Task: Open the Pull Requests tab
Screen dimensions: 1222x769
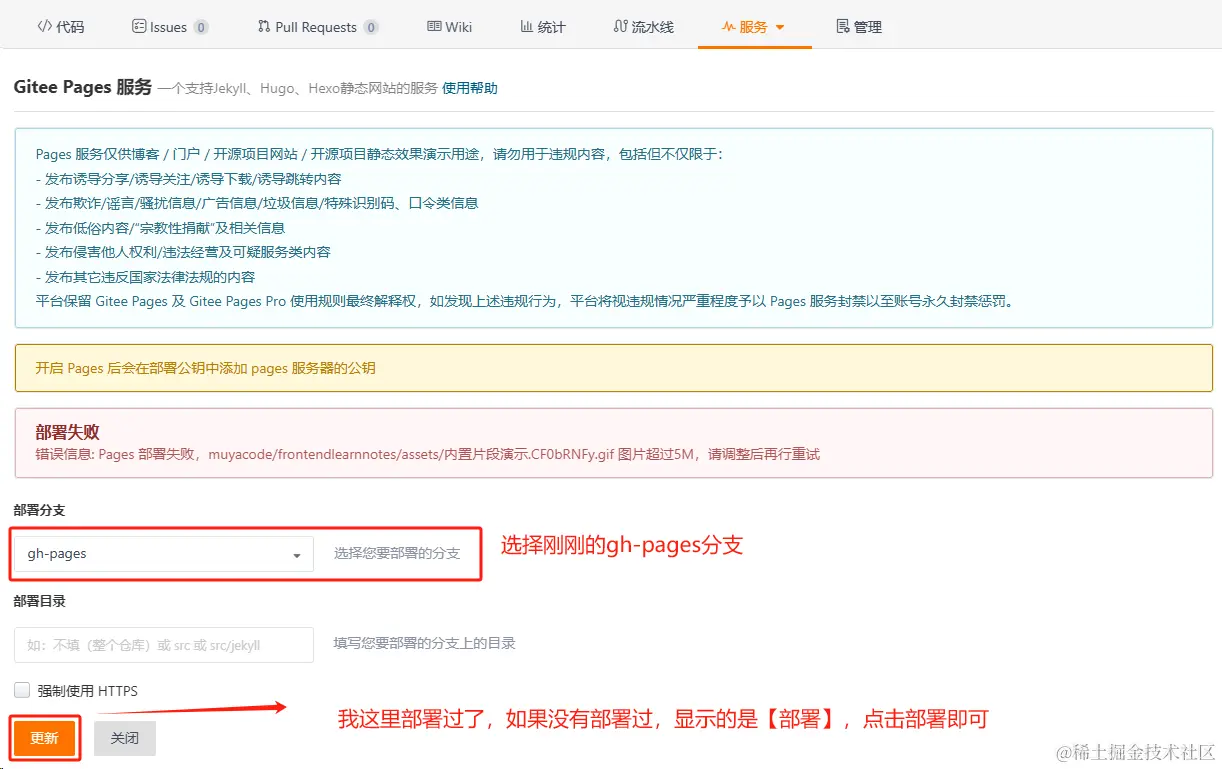Action: pyautogui.click(x=317, y=27)
